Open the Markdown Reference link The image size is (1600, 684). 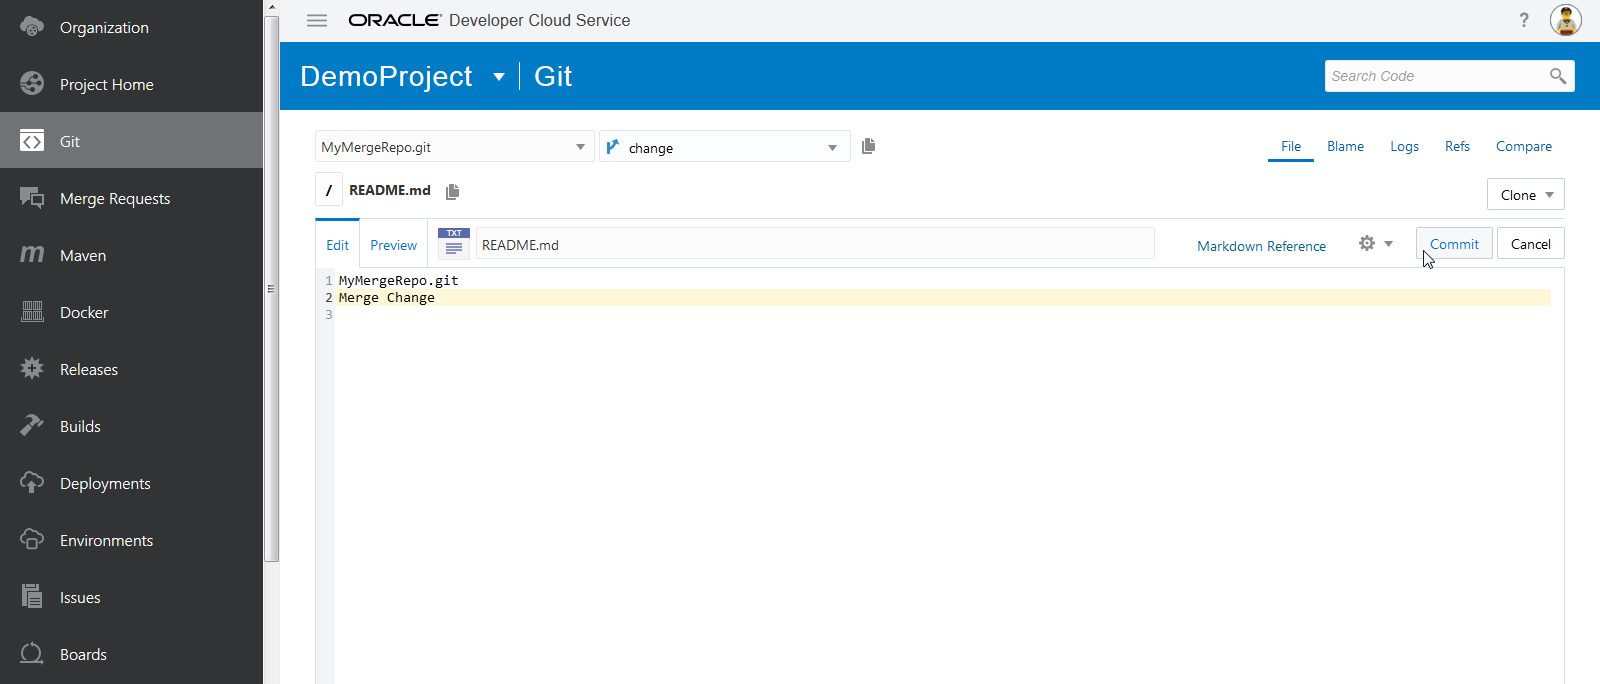point(1261,245)
